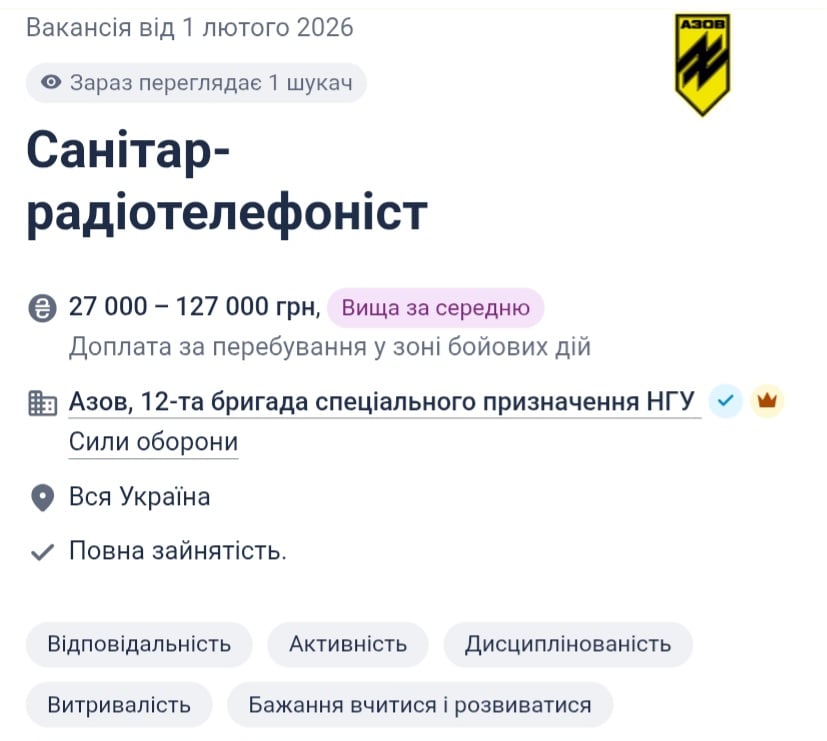Click the hryvnia salary icon
827x741 pixels.
point(41,307)
